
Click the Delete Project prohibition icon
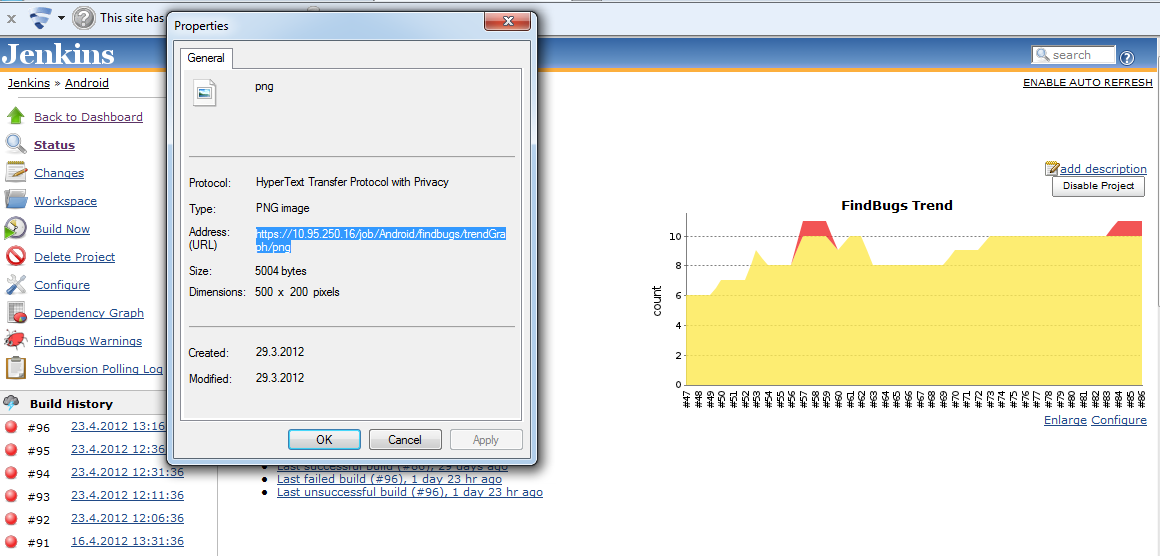click(x=15, y=257)
